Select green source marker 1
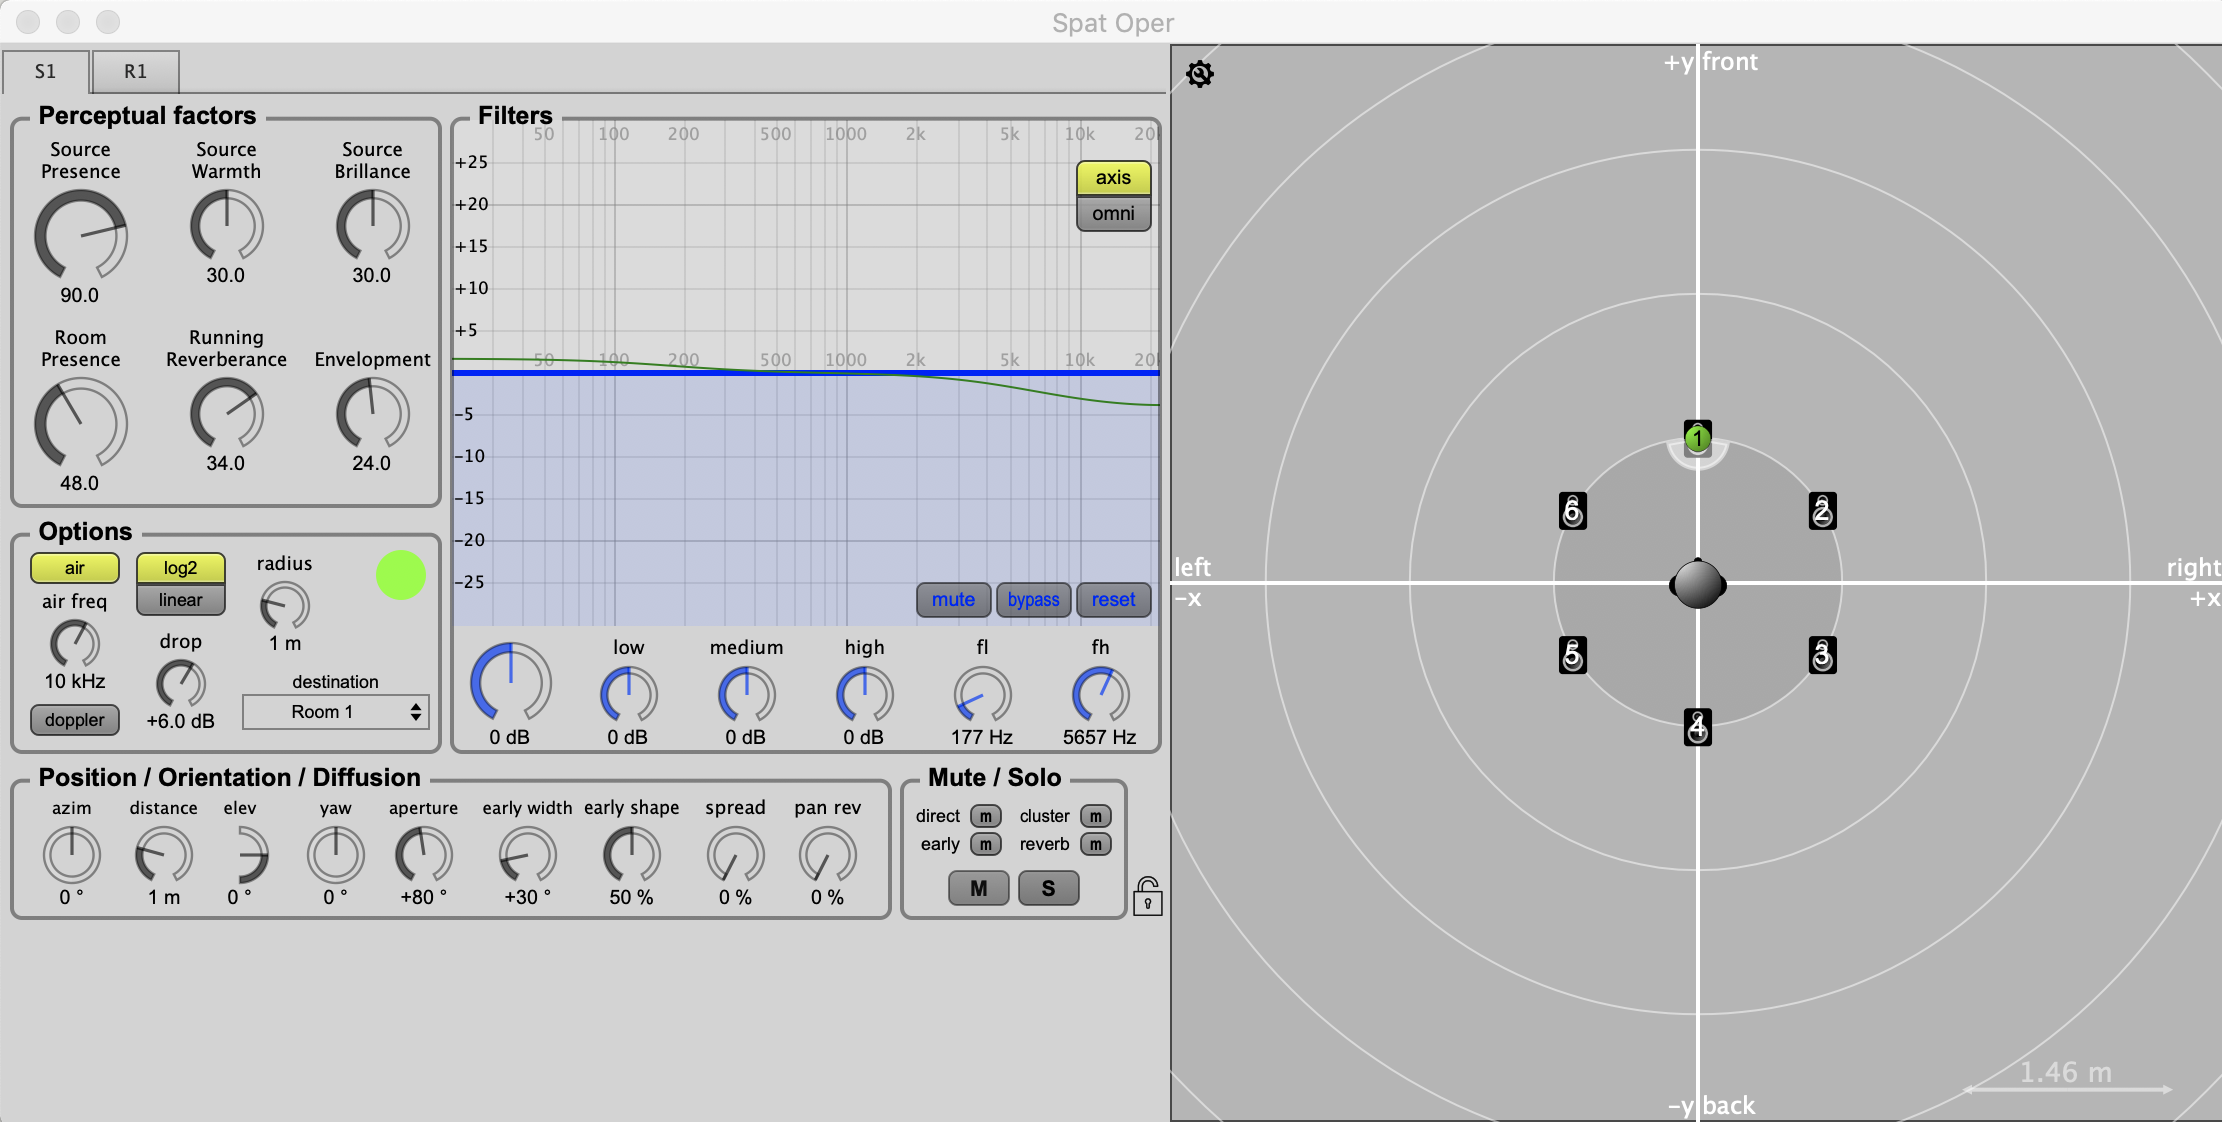Image resolution: width=2222 pixels, height=1122 pixels. click(x=1697, y=438)
